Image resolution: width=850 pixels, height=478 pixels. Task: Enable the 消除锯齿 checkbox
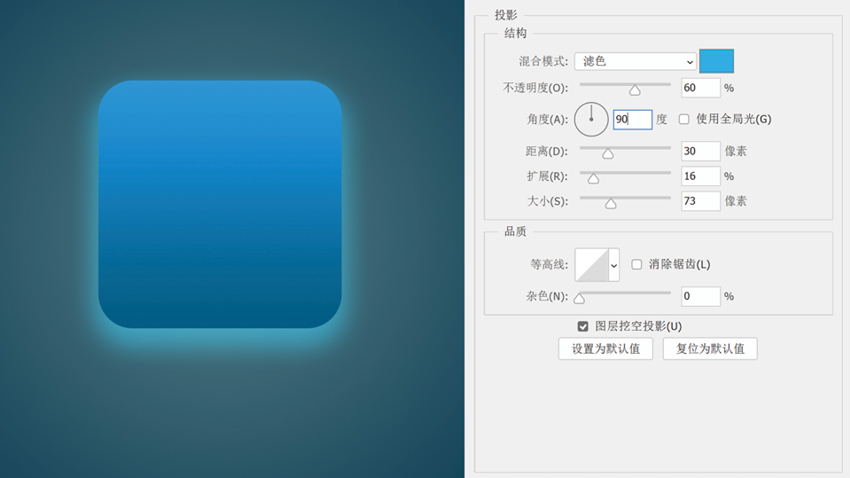(x=637, y=264)
